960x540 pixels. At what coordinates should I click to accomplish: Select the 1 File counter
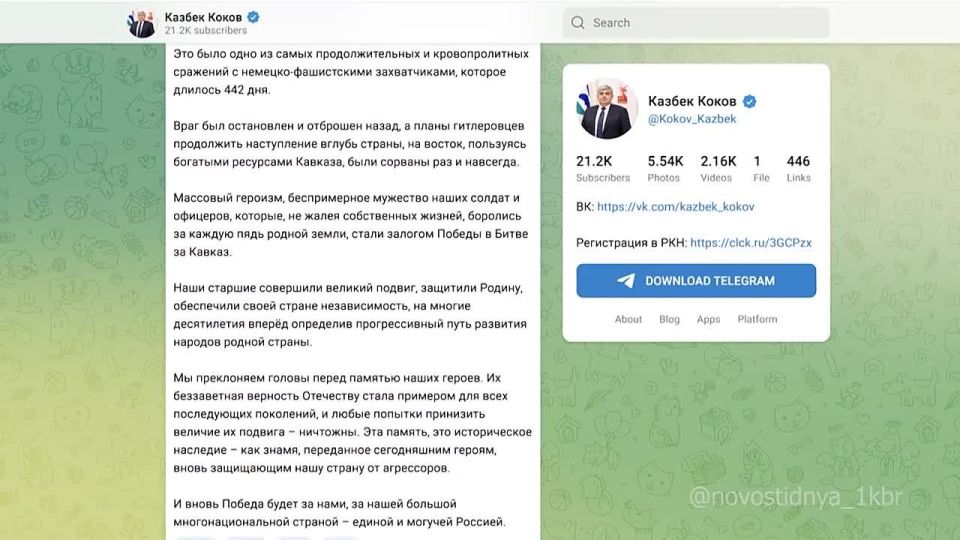[761, 168]
